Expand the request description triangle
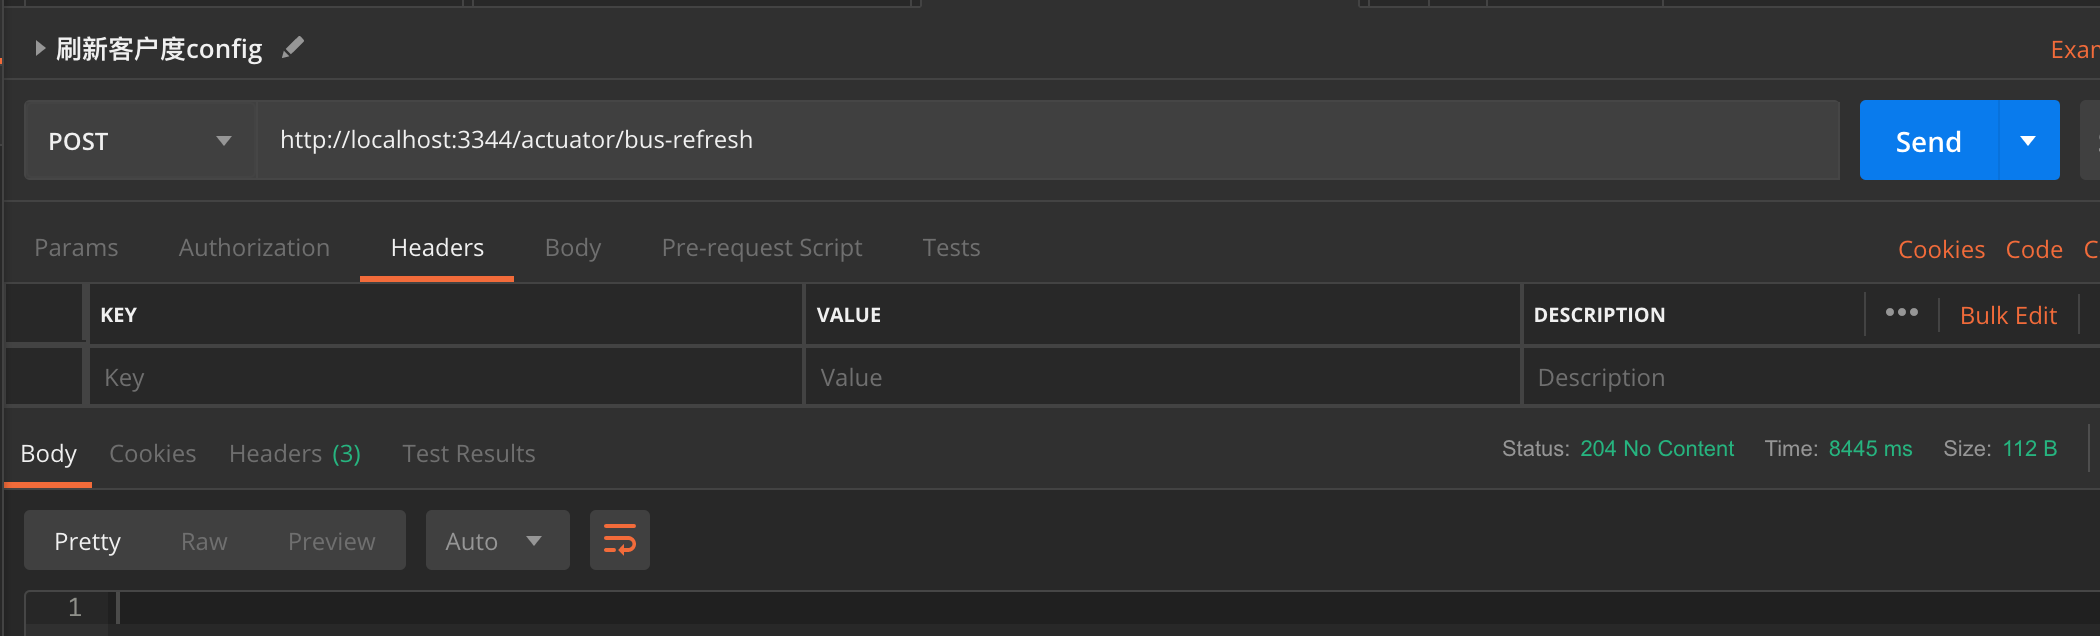2100x636 pixels. (40, 48)
